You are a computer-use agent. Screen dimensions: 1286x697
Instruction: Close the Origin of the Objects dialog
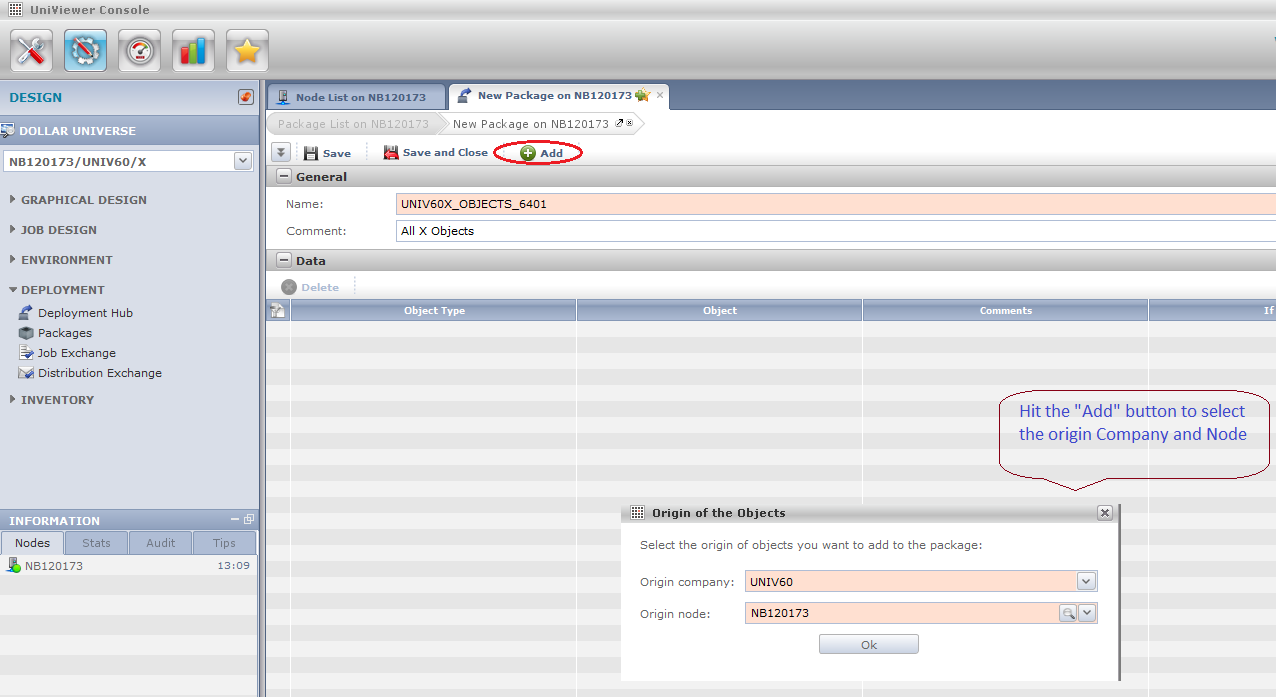pos(1105,513)
